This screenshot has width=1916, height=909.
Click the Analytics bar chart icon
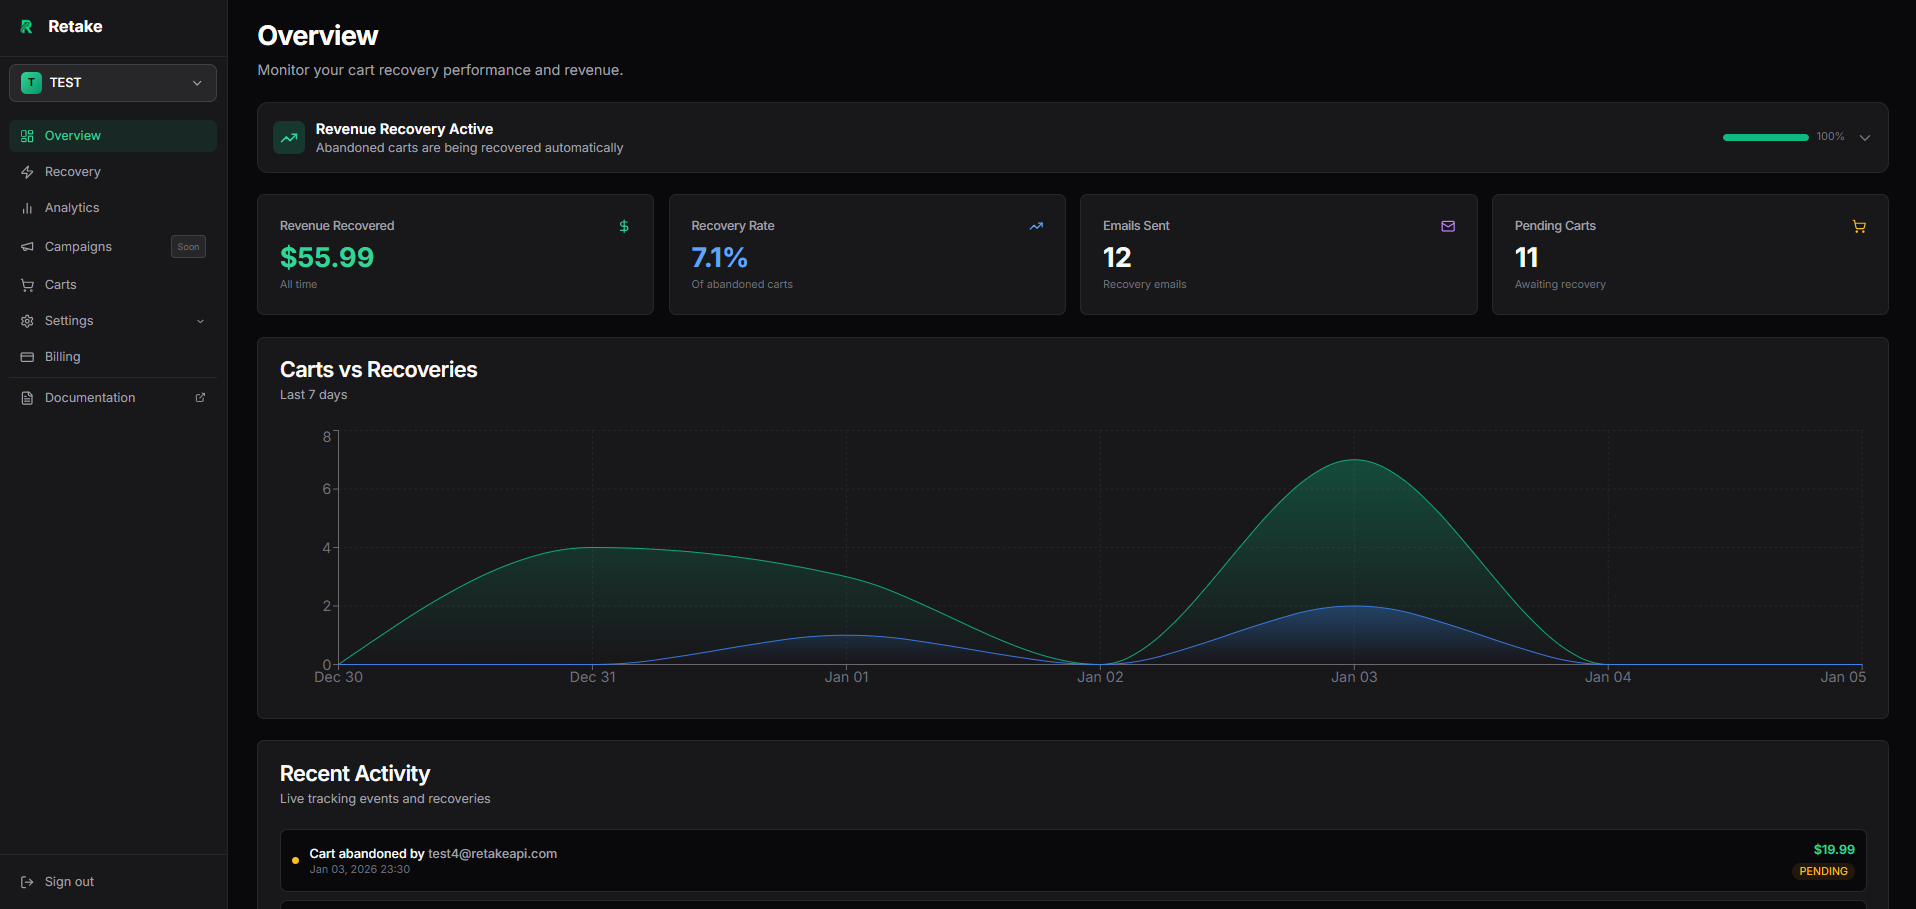[x=27, y=207]
